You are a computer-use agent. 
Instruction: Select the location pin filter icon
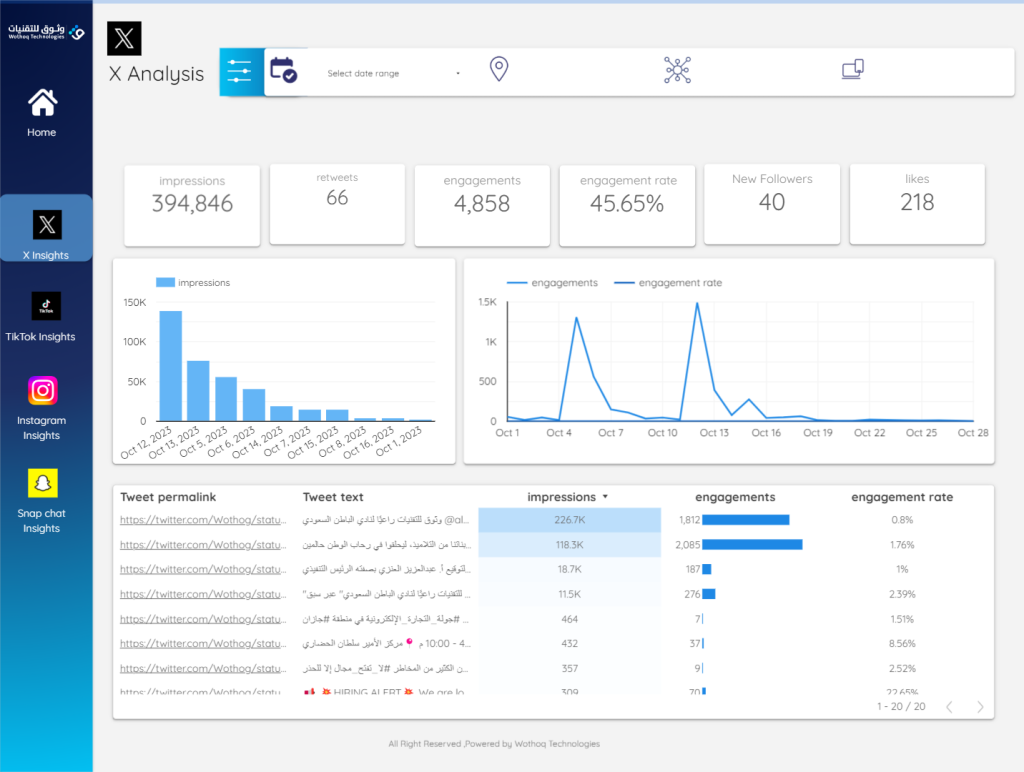[x=498, y=69]
